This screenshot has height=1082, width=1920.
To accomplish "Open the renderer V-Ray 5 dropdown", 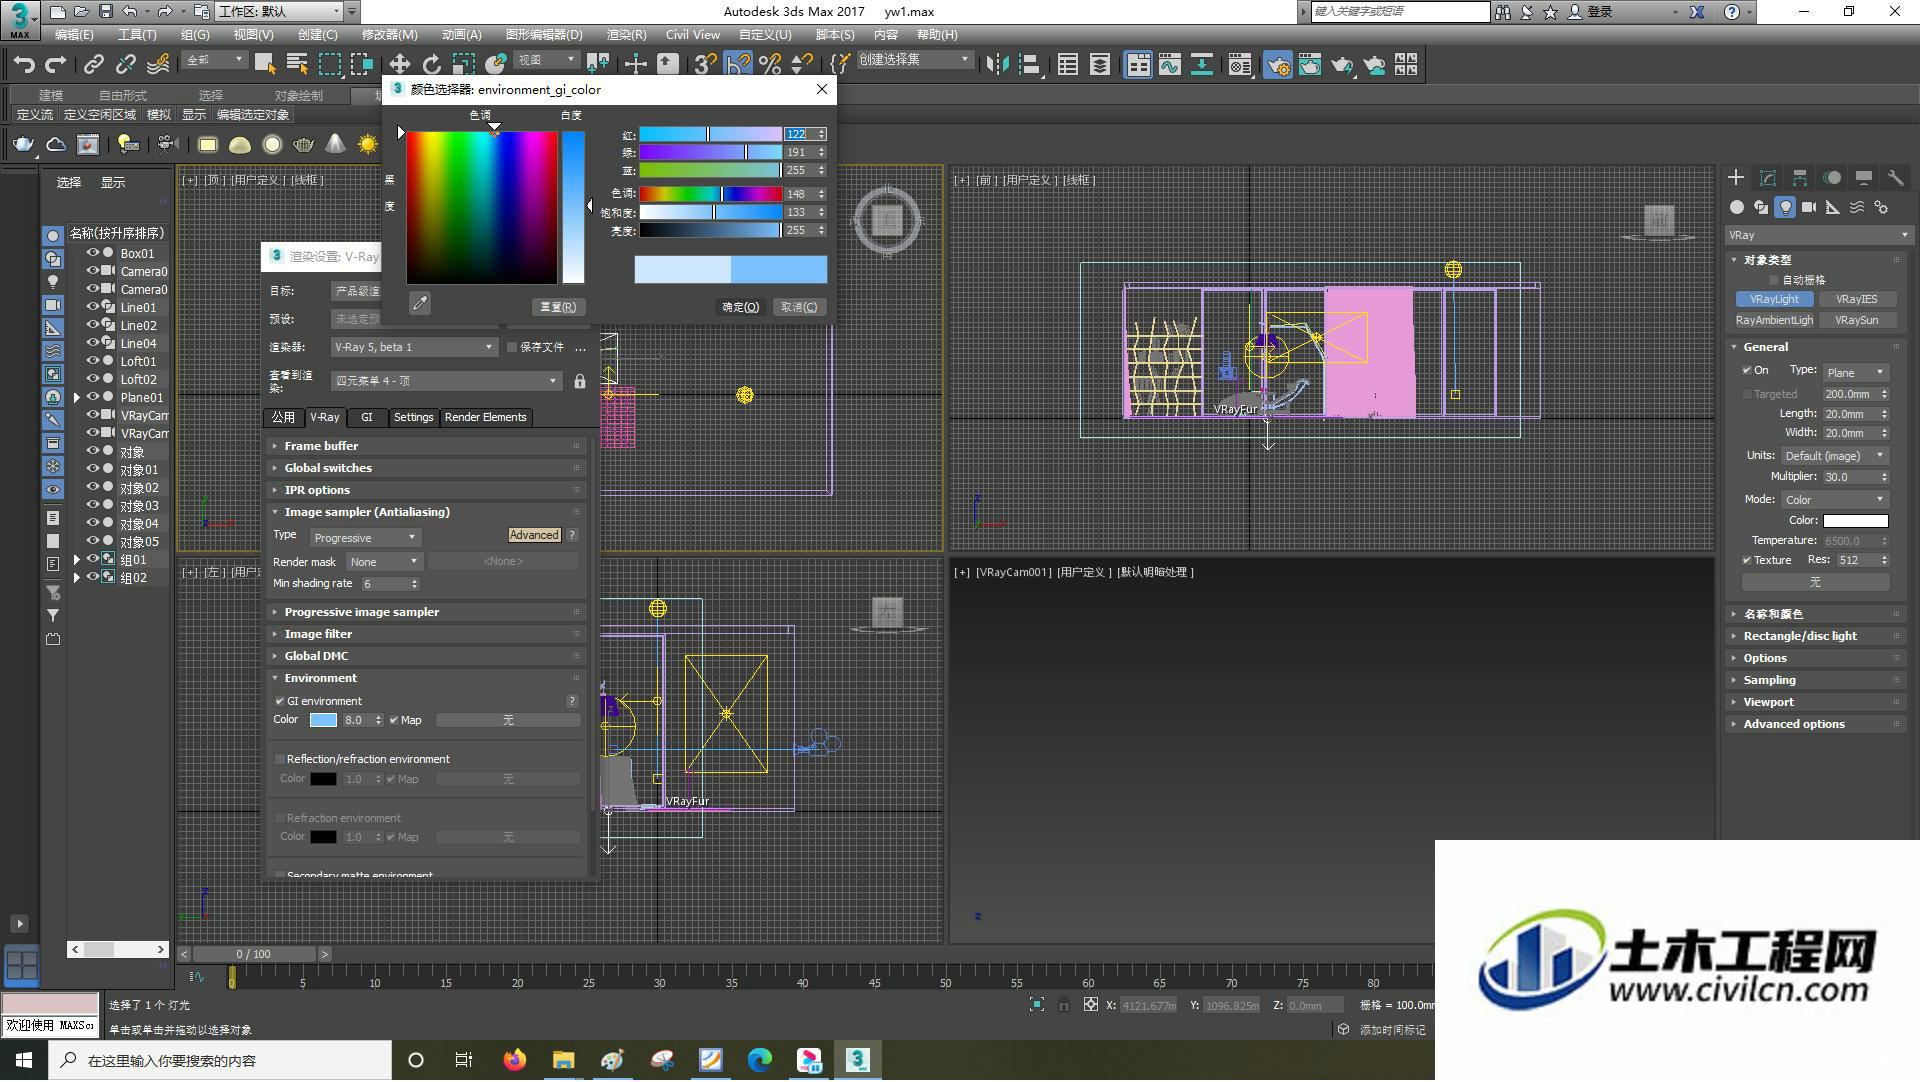I will [x=414, y=347].
